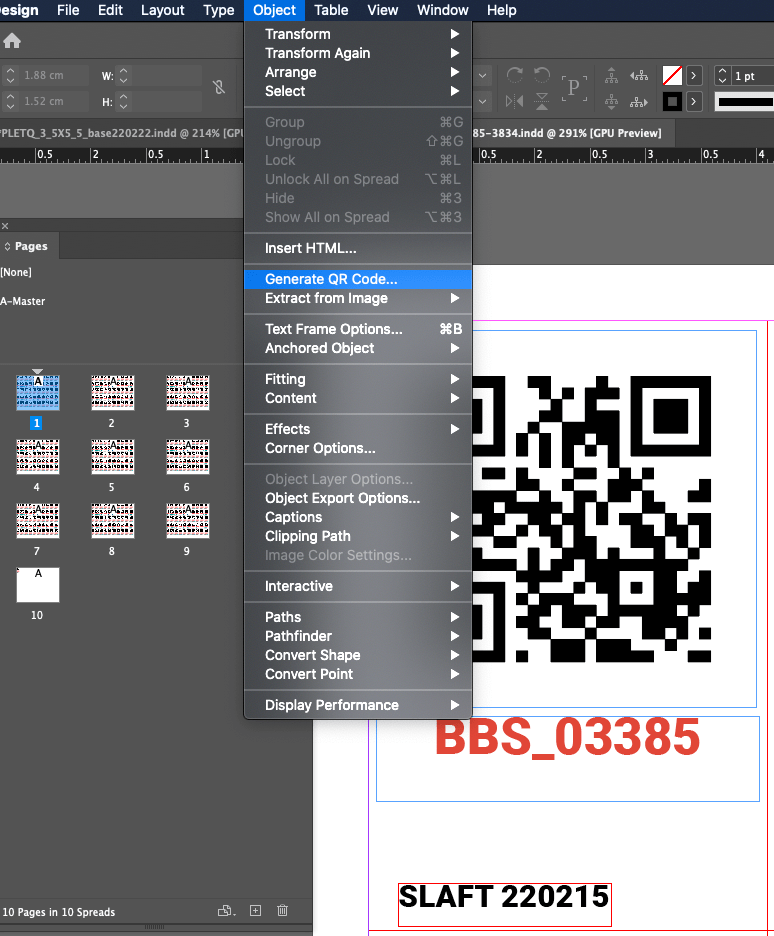Open the Fitting submenu
The image size is (774, 936).
[358, 379]
